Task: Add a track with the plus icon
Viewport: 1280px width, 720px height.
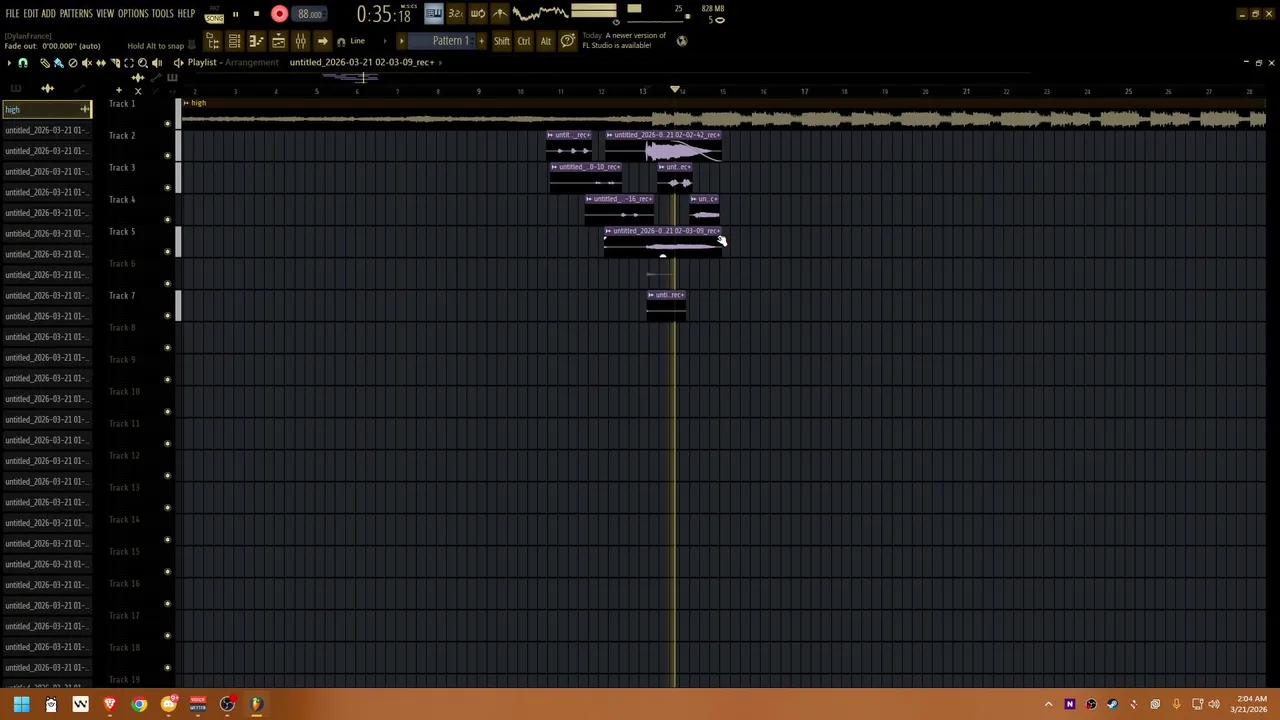Action: tap(119, 90)
